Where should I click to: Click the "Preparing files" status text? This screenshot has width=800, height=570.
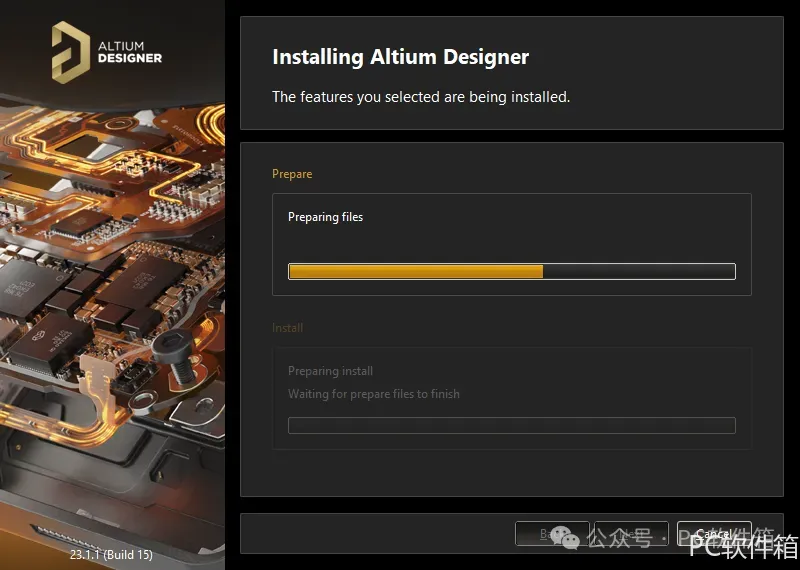click(x=326, y=217)
